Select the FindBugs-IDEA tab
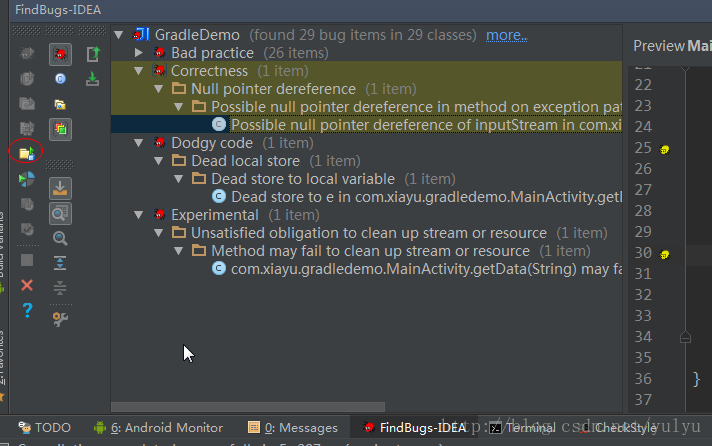 [x=415, y=427]
